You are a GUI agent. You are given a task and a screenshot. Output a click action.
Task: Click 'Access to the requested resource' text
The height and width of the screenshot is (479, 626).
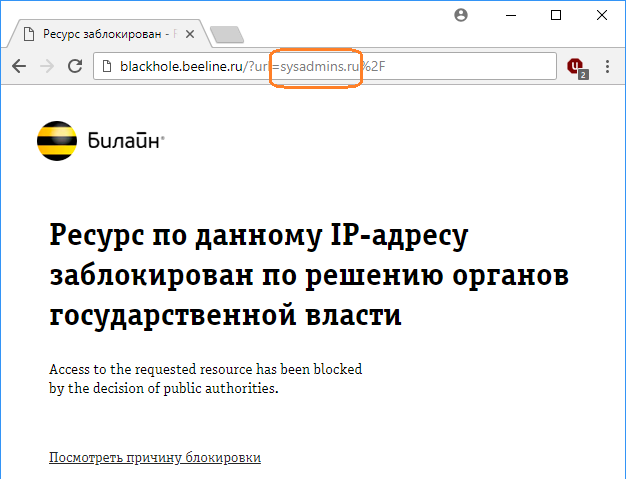(x=206, y=369)
